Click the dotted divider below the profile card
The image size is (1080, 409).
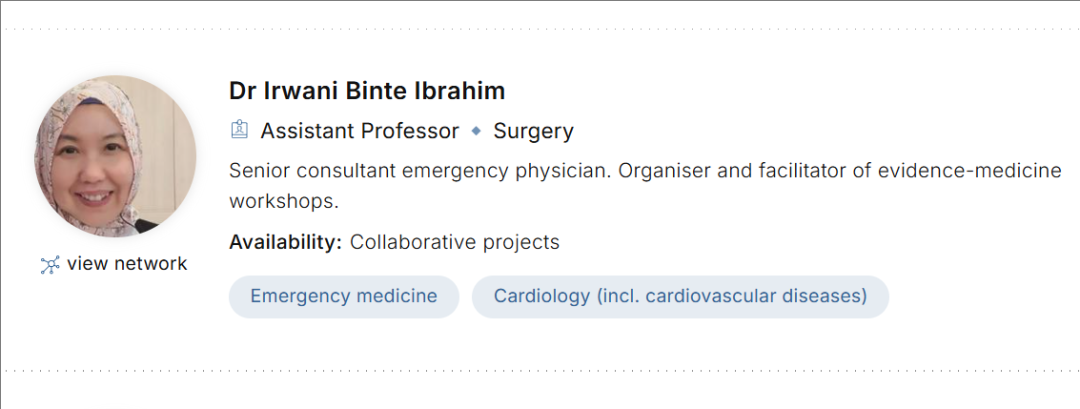[540, 371]
